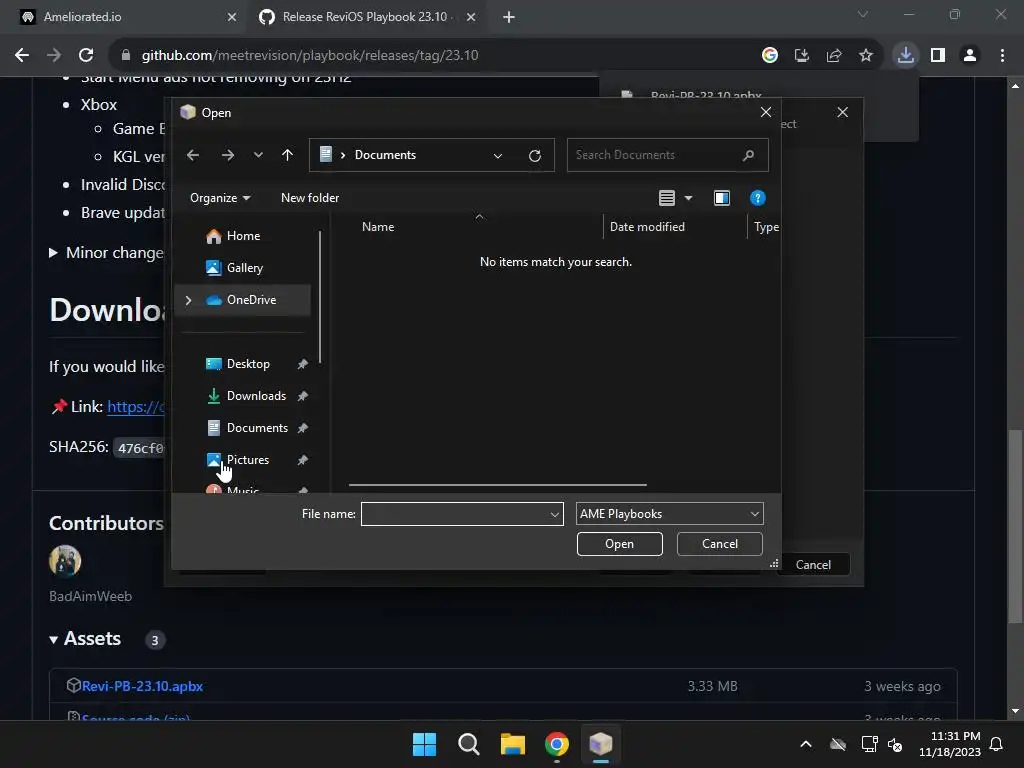The height and width of the screenshot is (768, 1024).
Task: Open dialog help button
Action: coord(758,198)
